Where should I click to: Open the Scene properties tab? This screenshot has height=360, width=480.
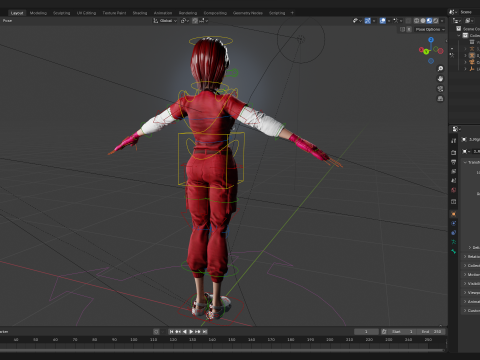[453, 181]
